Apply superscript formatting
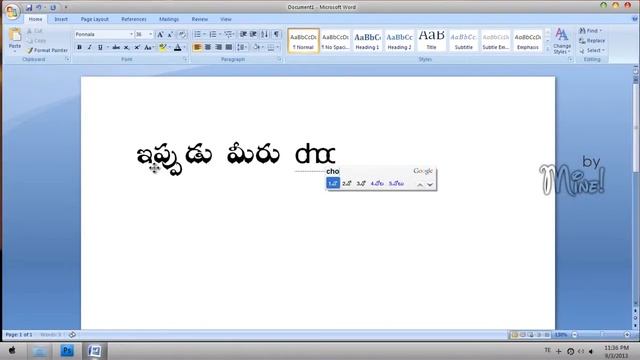The width and height of the screenshot is (640, 360). tap(137, 47)
